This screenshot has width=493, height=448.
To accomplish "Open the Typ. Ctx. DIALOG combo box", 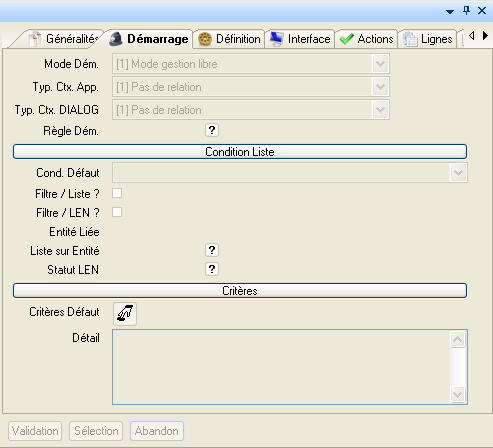I will (251, 110).
